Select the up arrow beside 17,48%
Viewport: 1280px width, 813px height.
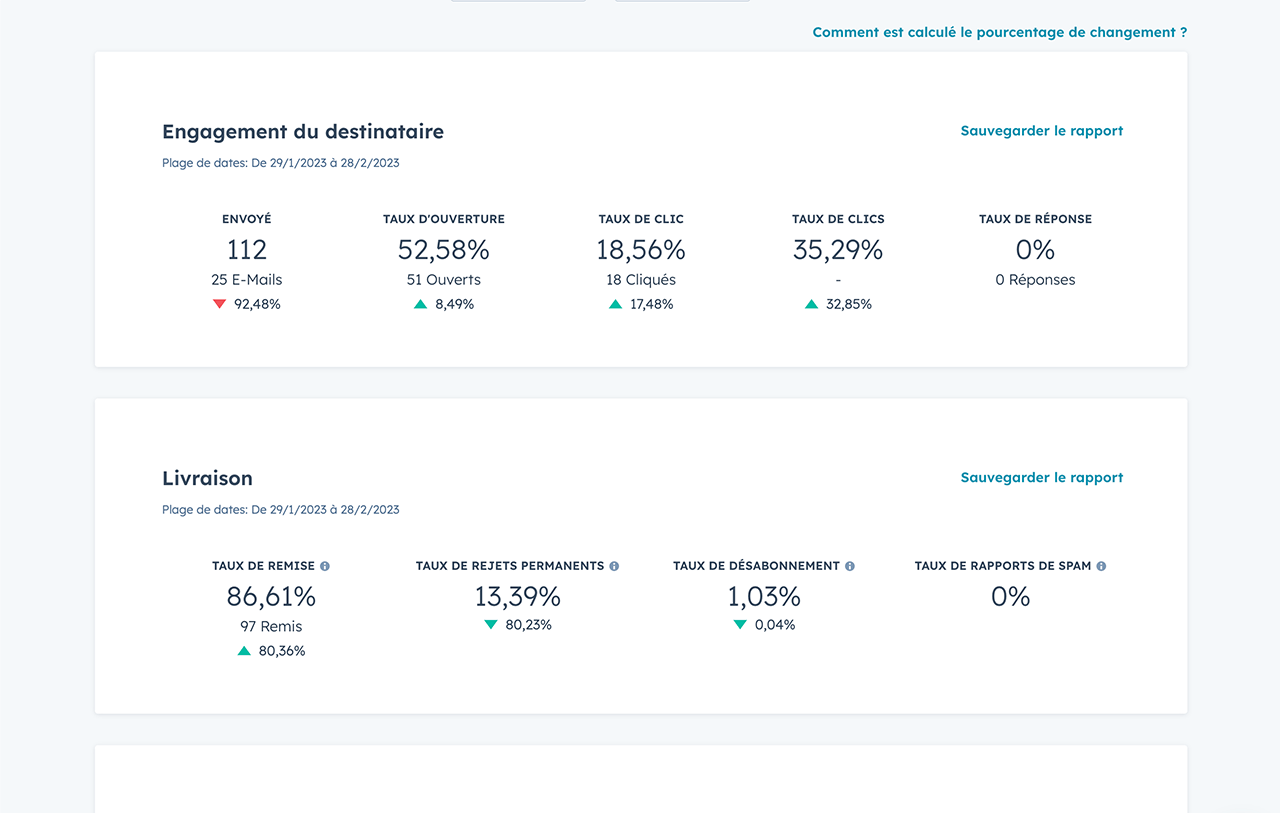[616, 304]
